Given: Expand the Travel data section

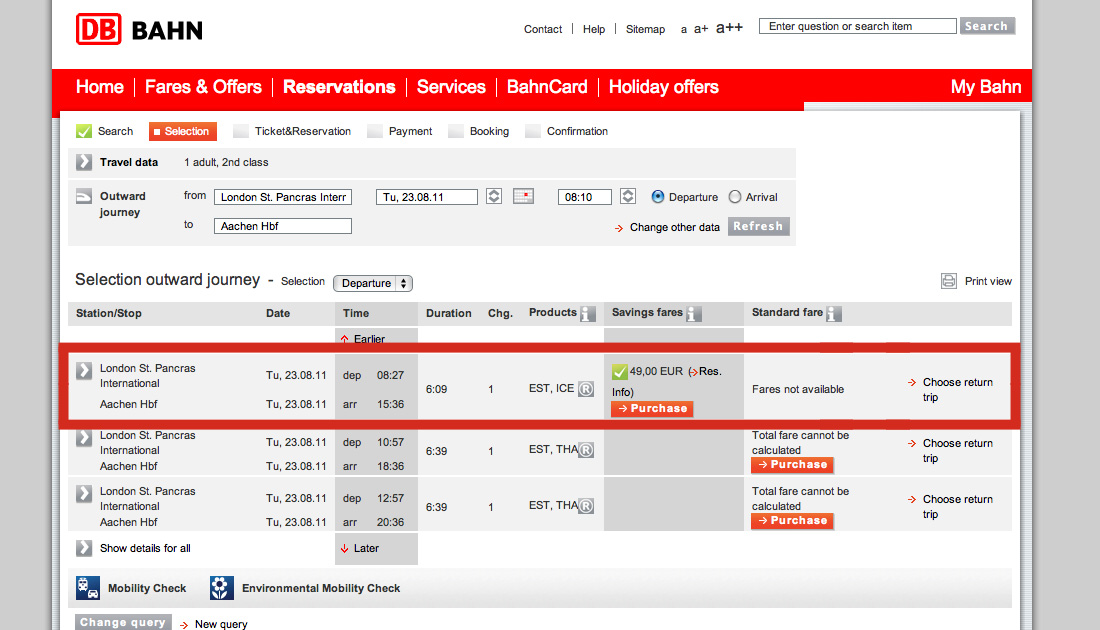Looking at the screenshot, I should click(84, 162).
